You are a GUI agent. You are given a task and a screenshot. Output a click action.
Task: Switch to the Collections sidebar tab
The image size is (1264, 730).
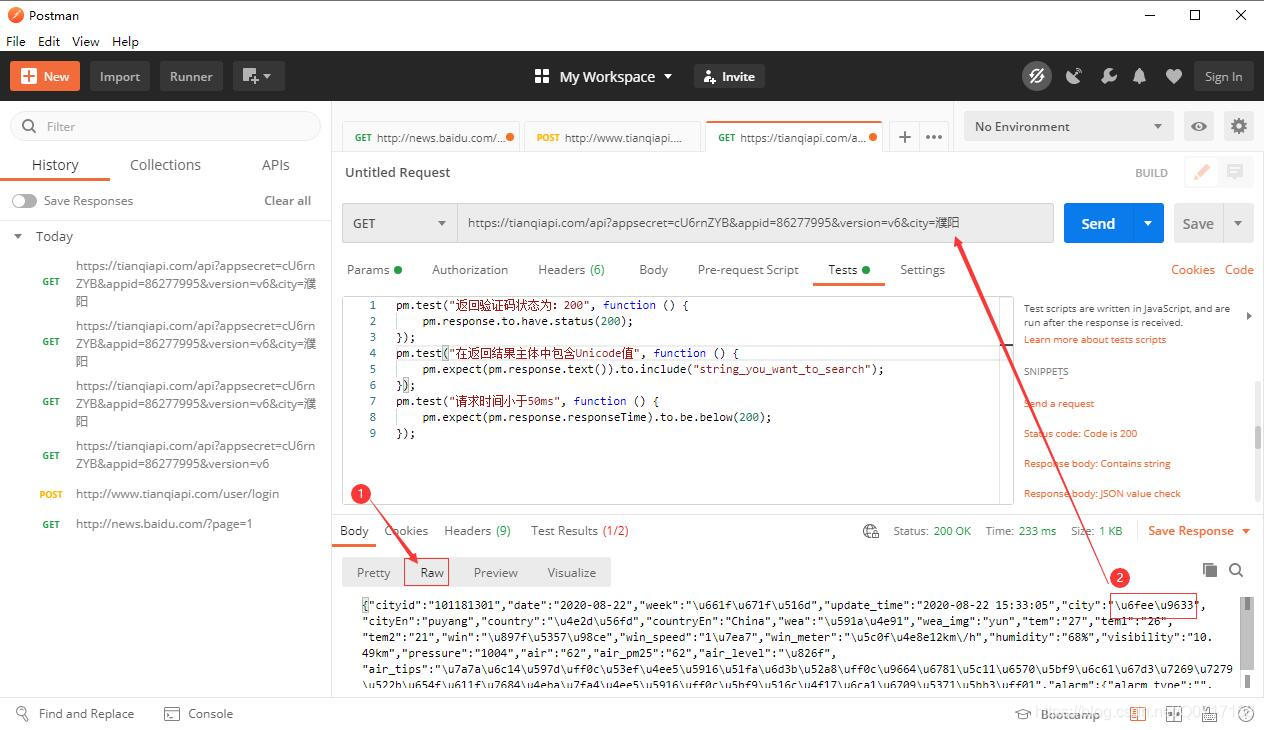pos(165,165)
